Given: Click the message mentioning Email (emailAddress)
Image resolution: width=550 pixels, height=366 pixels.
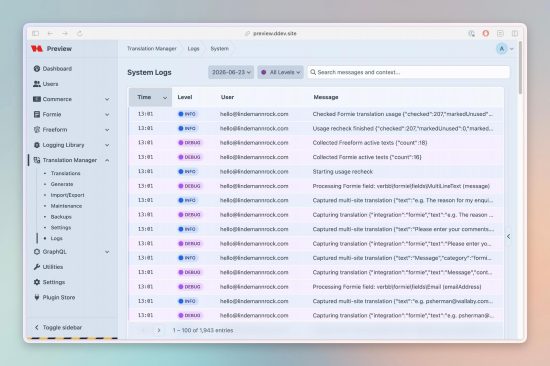Looking at the screenshot, I should 397,287.
